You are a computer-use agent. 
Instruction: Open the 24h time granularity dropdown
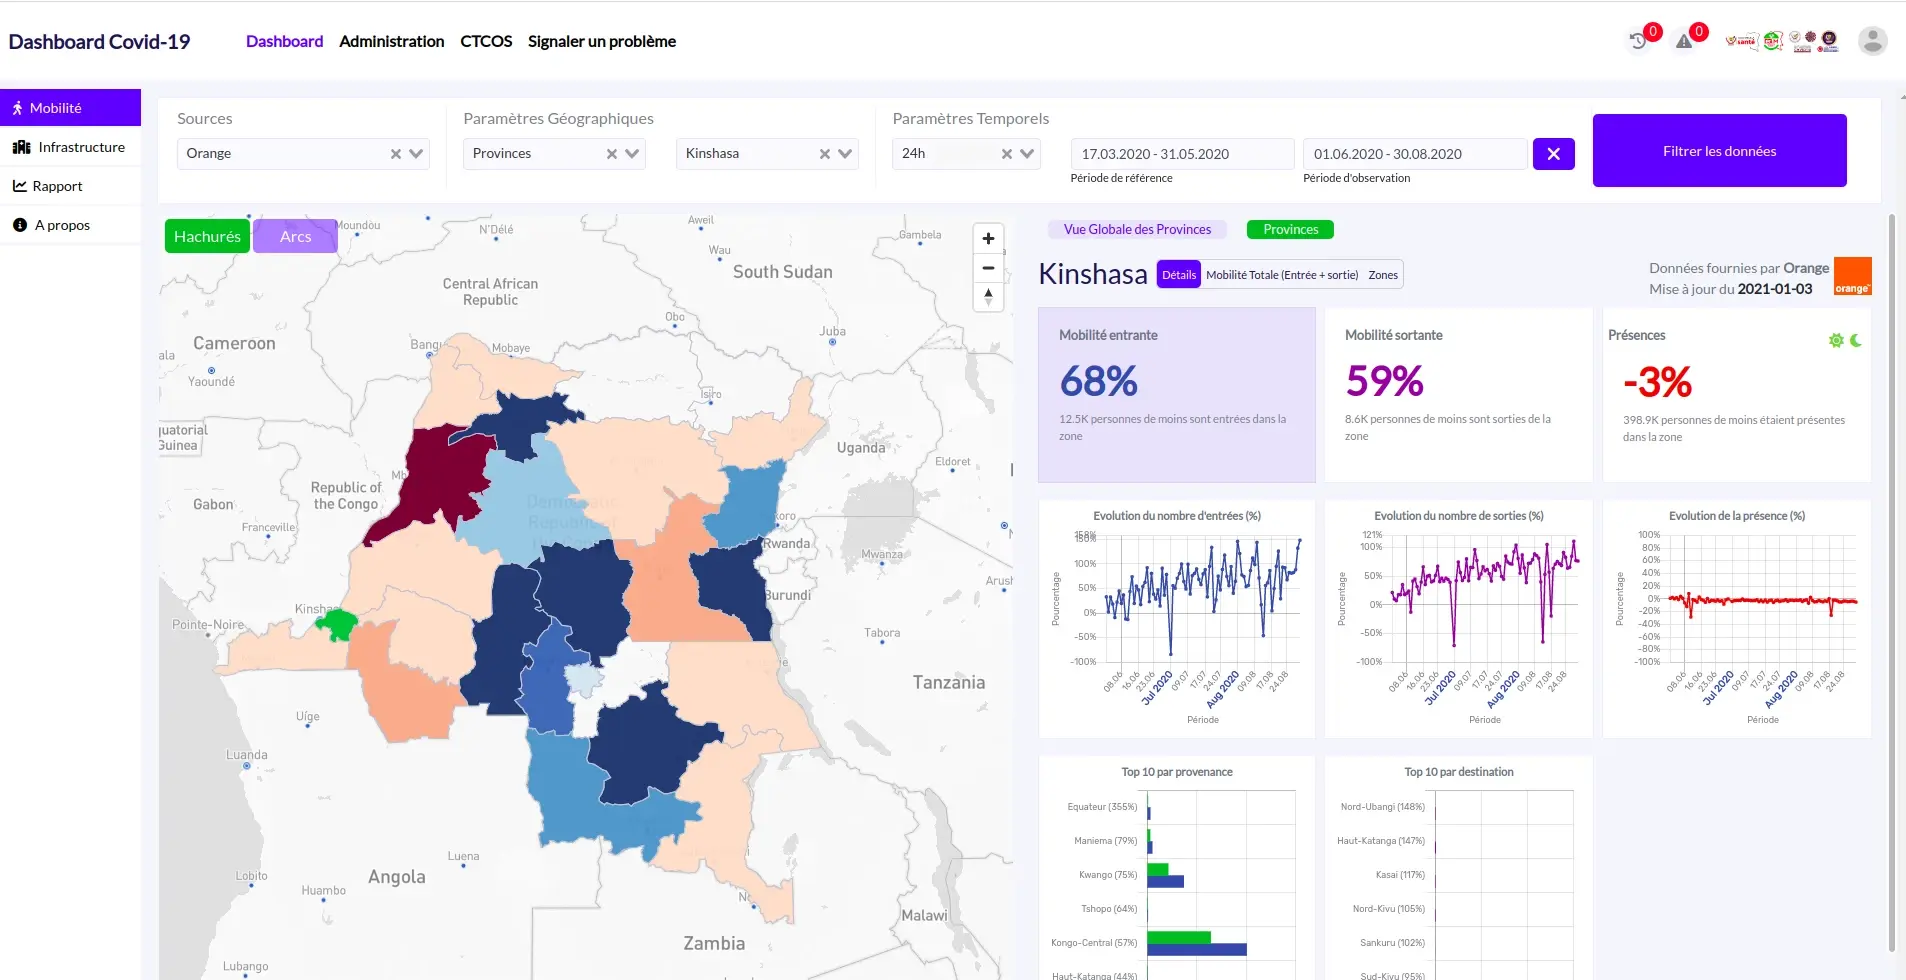coord(1027,154)
